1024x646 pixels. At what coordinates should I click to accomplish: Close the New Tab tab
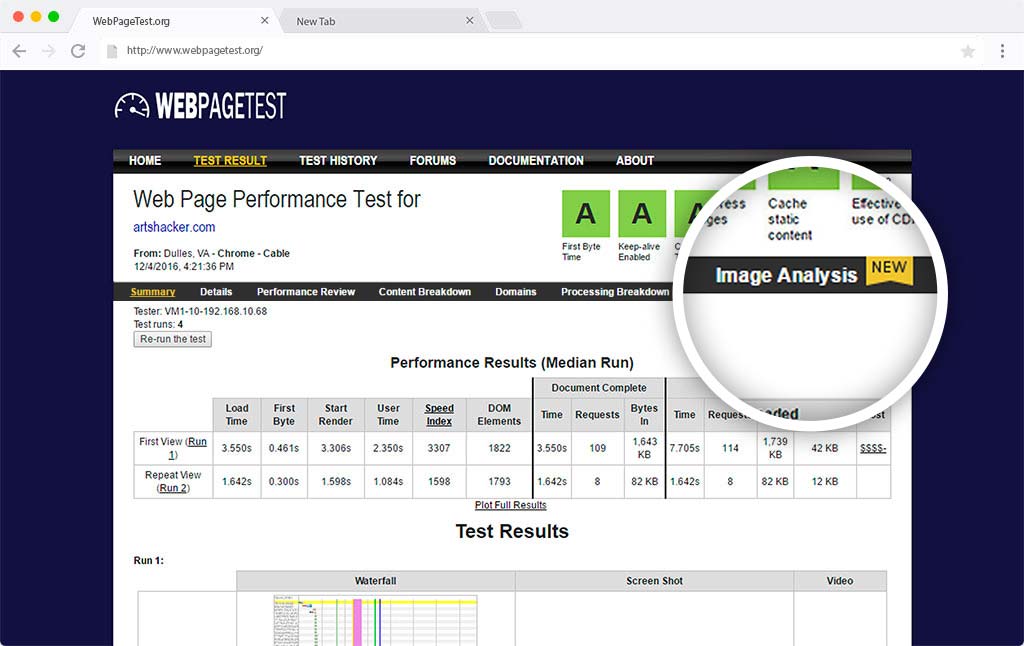470,20
